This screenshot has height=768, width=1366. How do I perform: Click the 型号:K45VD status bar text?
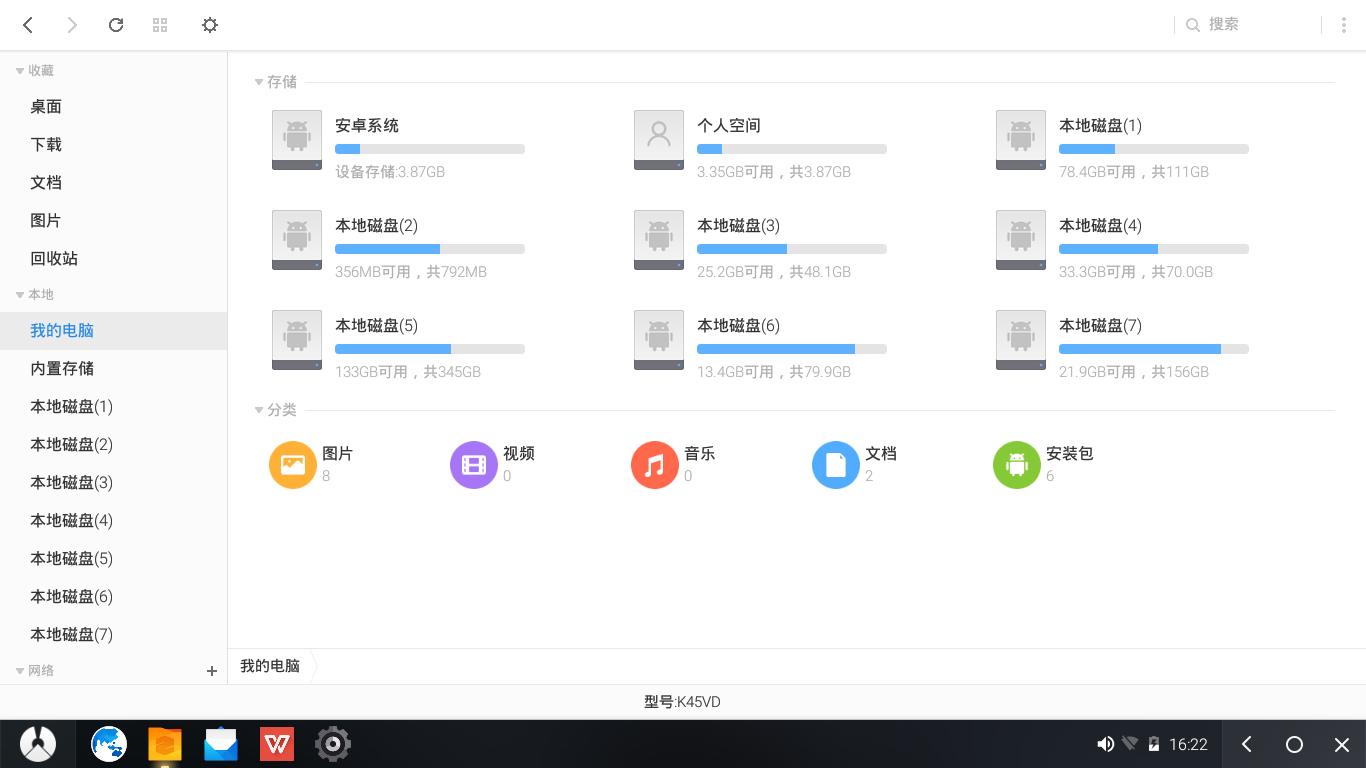pos(682,702)
